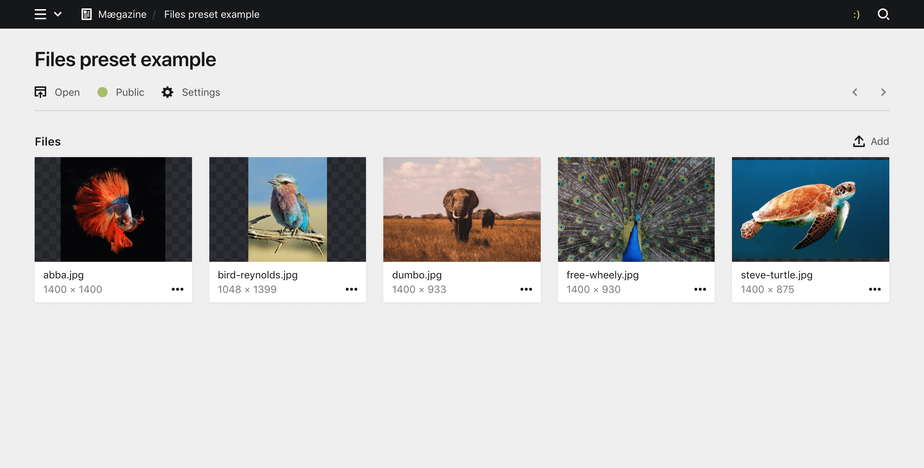
Task: Open the elephant image thumbnail
Action: [461, 209]
